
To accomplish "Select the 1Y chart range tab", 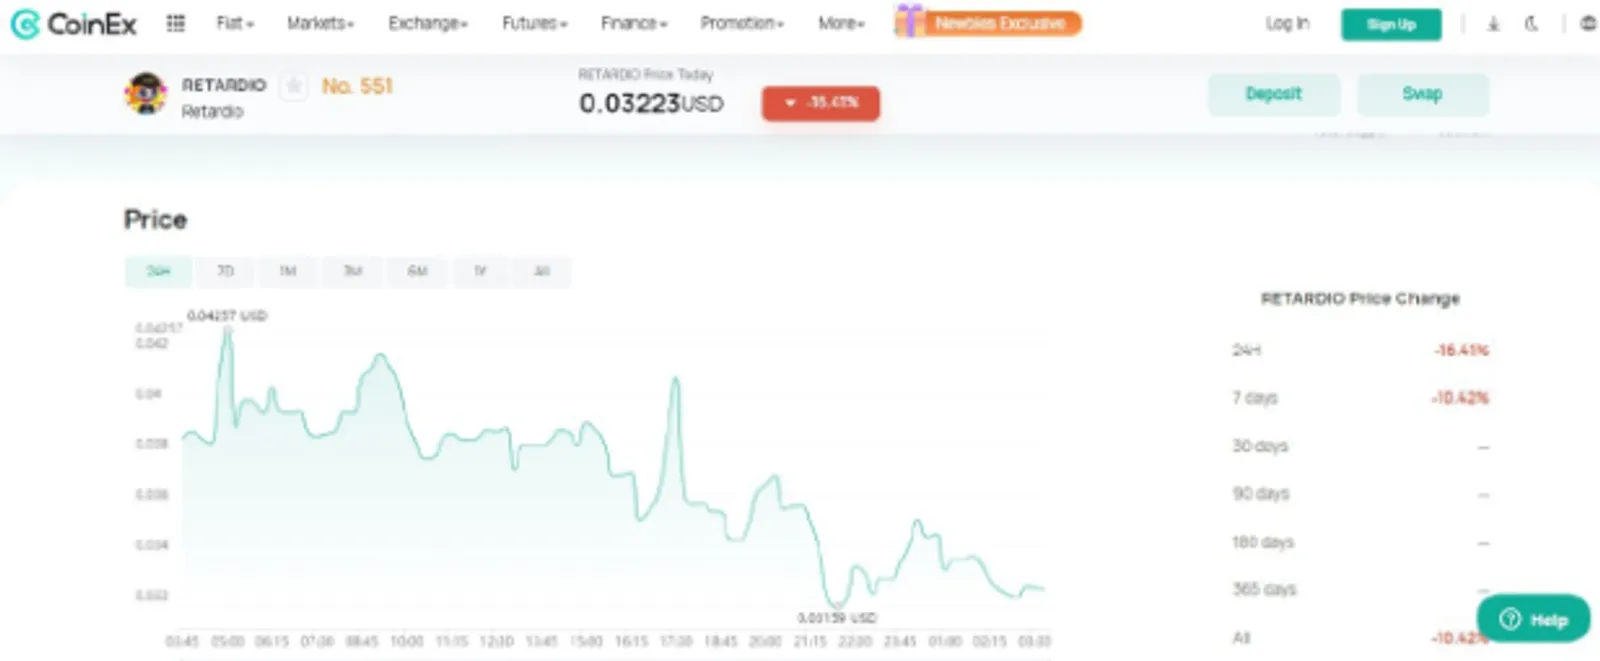I will tap(480, 271).
